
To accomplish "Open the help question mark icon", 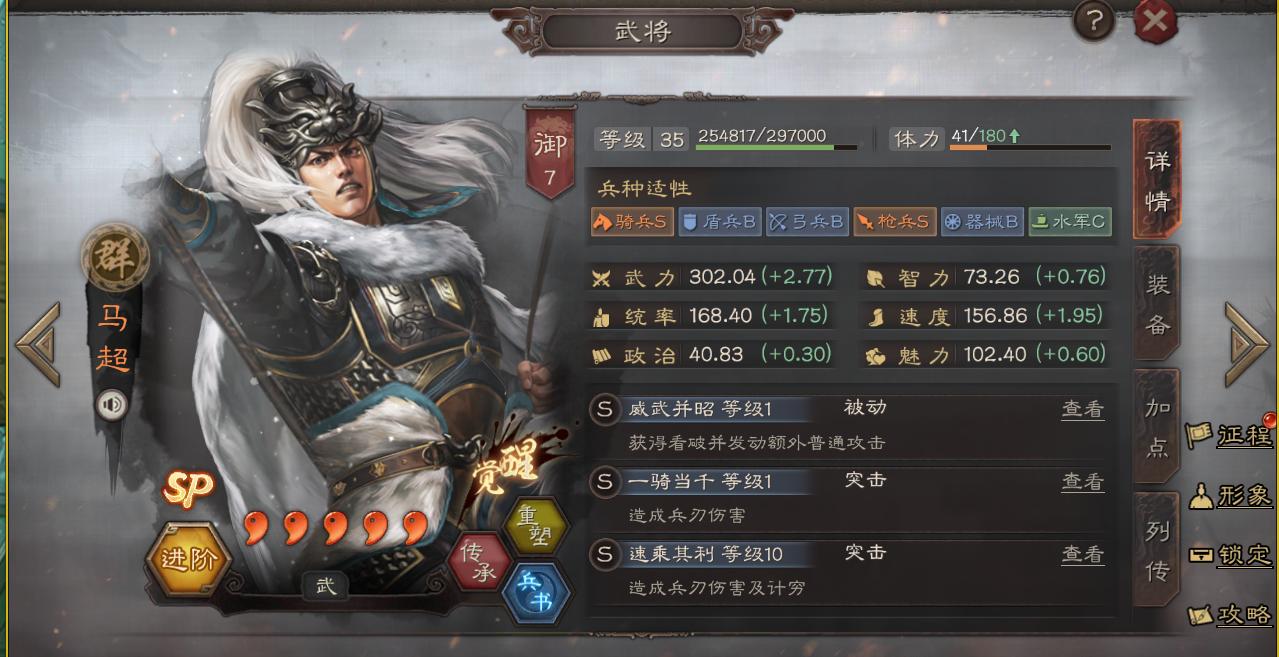I will [x=1095, y=21].
